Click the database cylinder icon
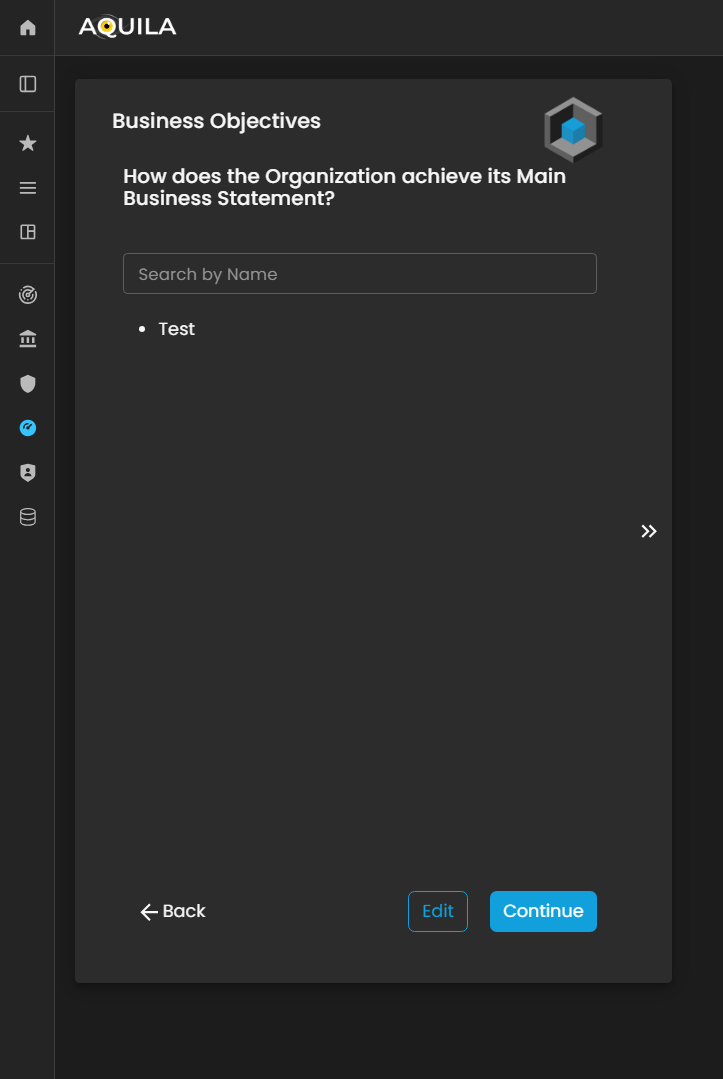Viewport: 723px width, 1079px height. pos(28,517)
